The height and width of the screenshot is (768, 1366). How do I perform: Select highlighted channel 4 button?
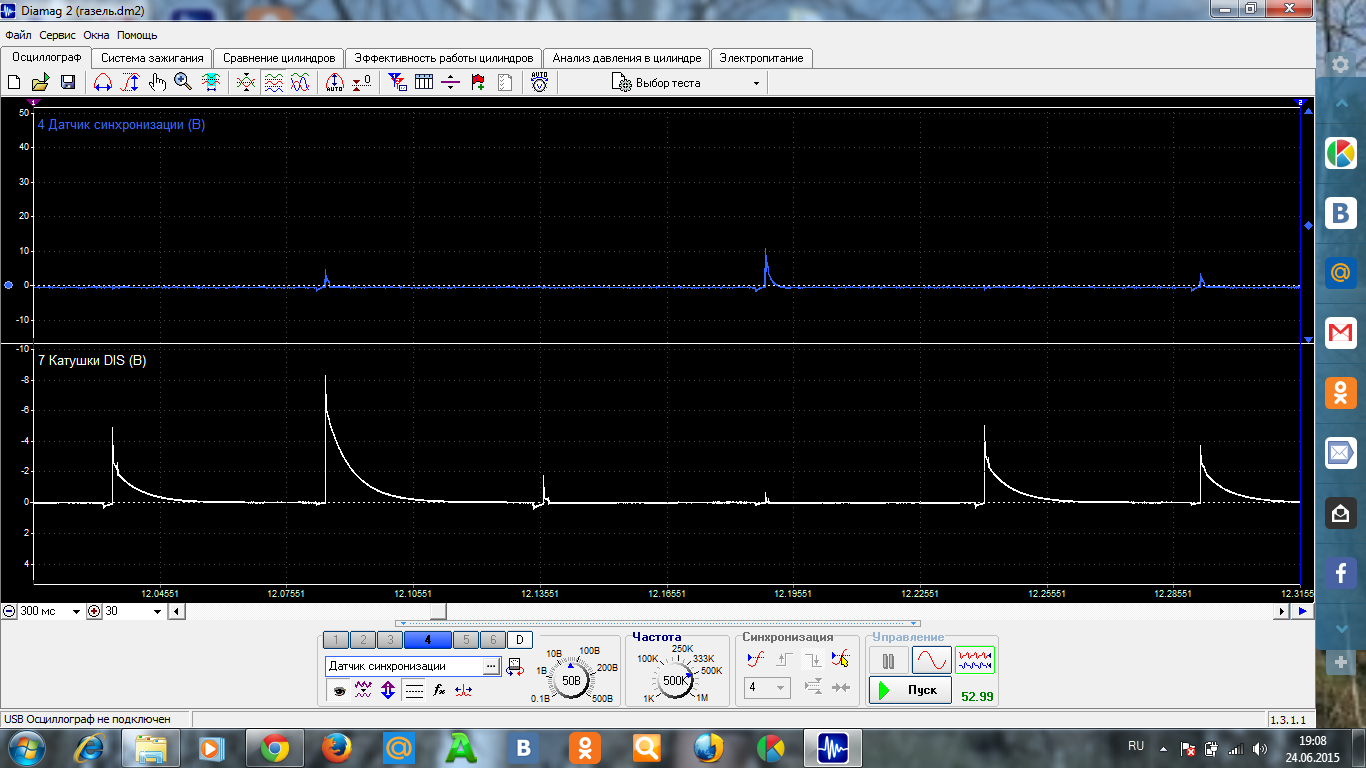click(x=427, y=640)
